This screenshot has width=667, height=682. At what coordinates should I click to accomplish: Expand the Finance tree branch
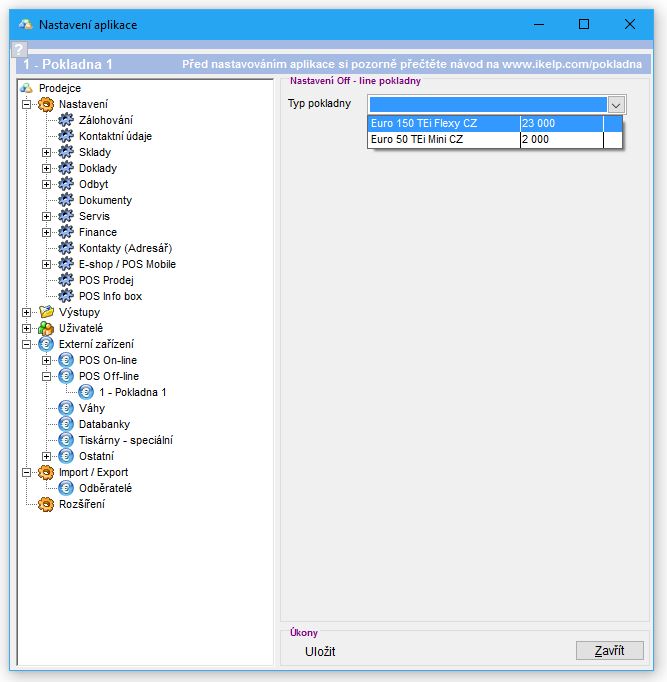point(46,232)
